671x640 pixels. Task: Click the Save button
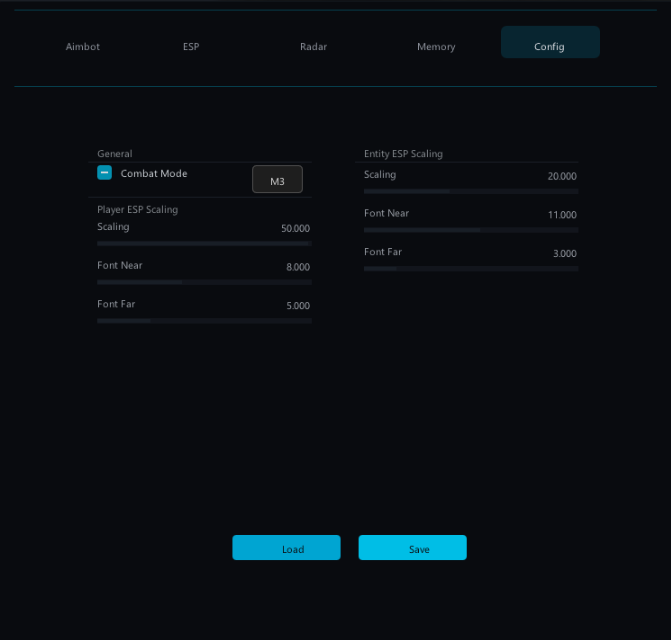[x=412, y=548]
